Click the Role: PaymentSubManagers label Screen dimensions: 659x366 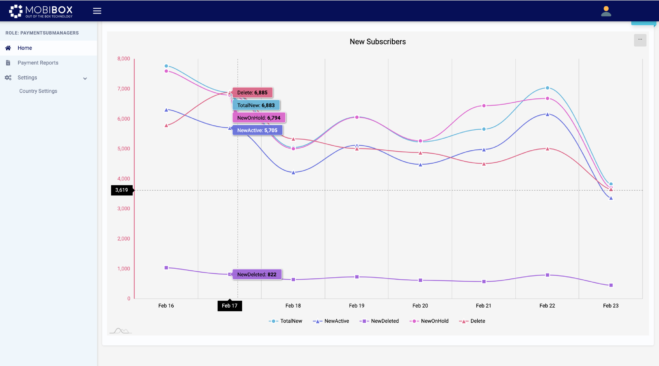click(42, 33)
